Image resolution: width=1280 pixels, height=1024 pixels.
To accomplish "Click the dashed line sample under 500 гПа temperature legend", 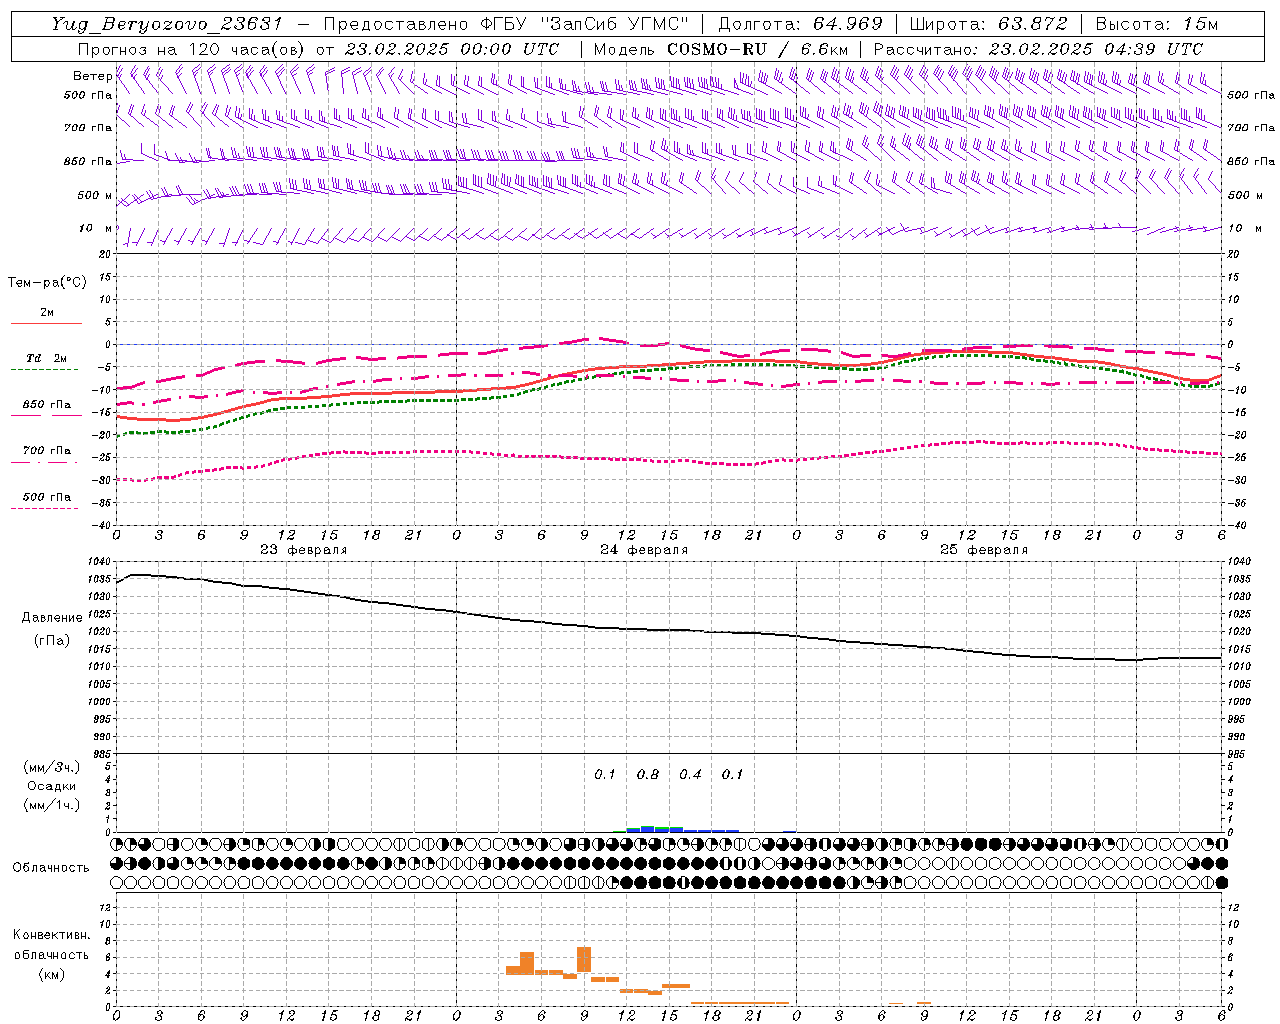I will [x=45, y=508].
